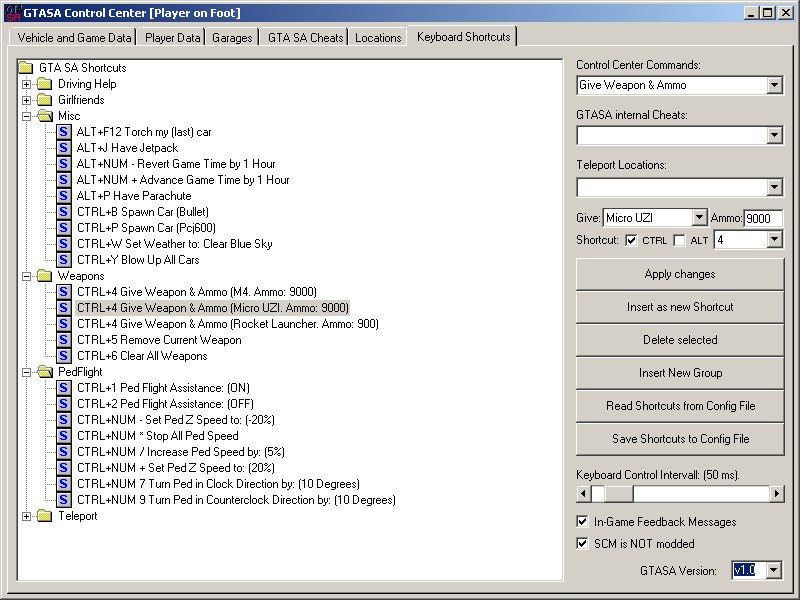Image resolution: width=800 pixels, height=600 pixels.
Task: Click the S icon next to "CTRL+1 Ped Flight Assistance: (ON)"
Action: tap(62, 387)
